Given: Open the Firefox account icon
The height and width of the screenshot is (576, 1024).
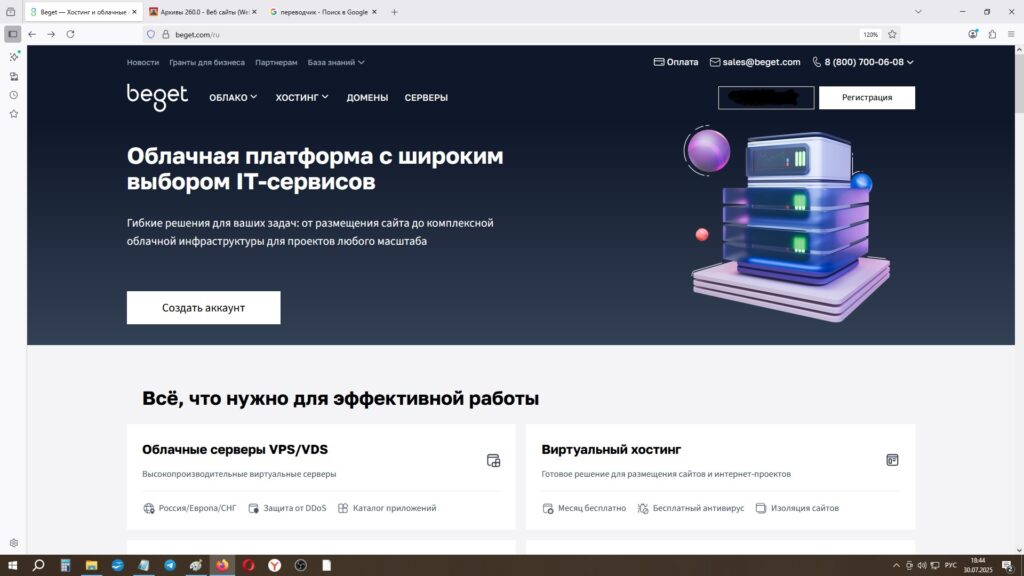Looking at the screenshot, I should click(973, 34).
